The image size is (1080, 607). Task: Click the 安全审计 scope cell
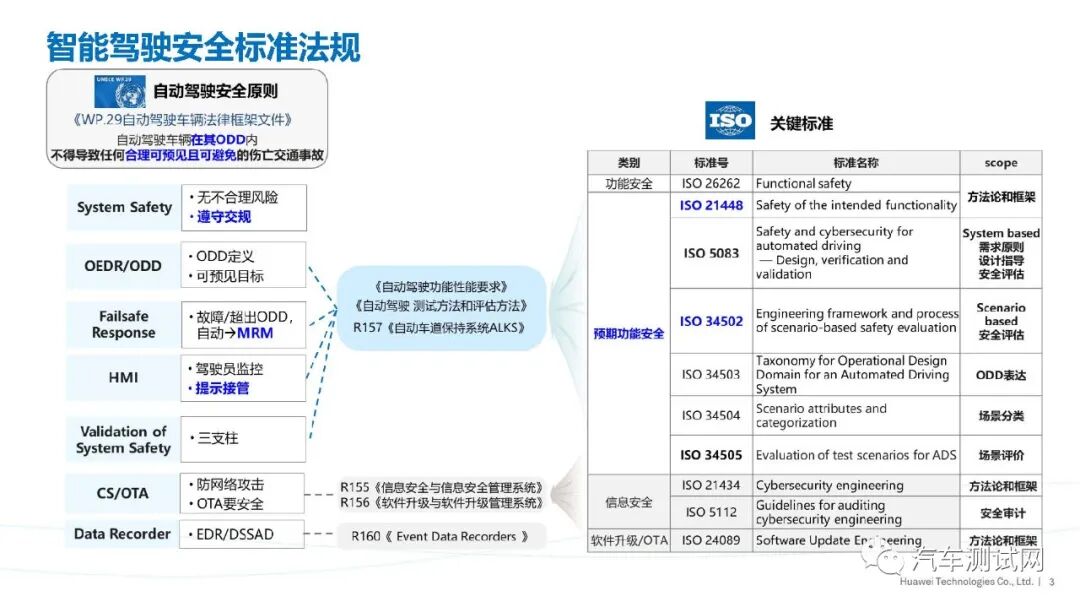click(x=1001, y=513)
